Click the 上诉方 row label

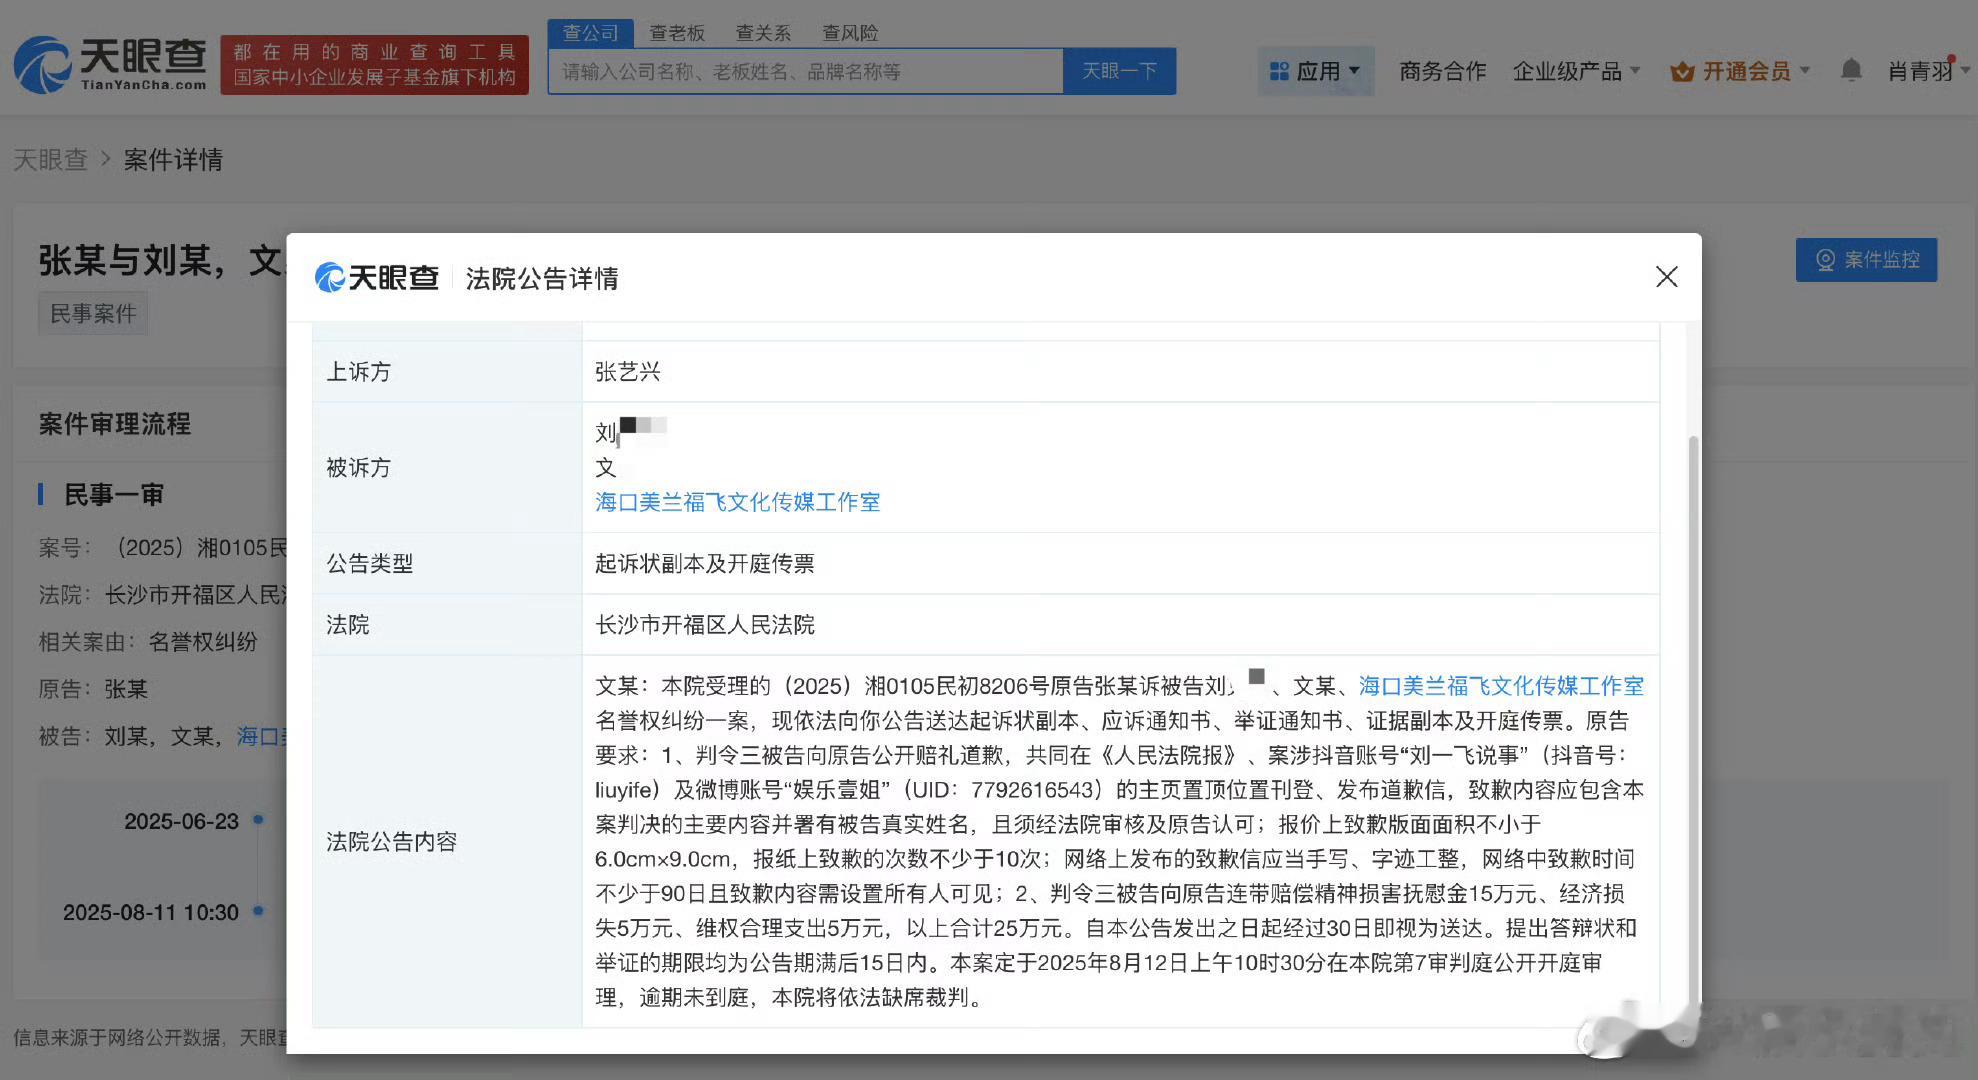[359, 372]
